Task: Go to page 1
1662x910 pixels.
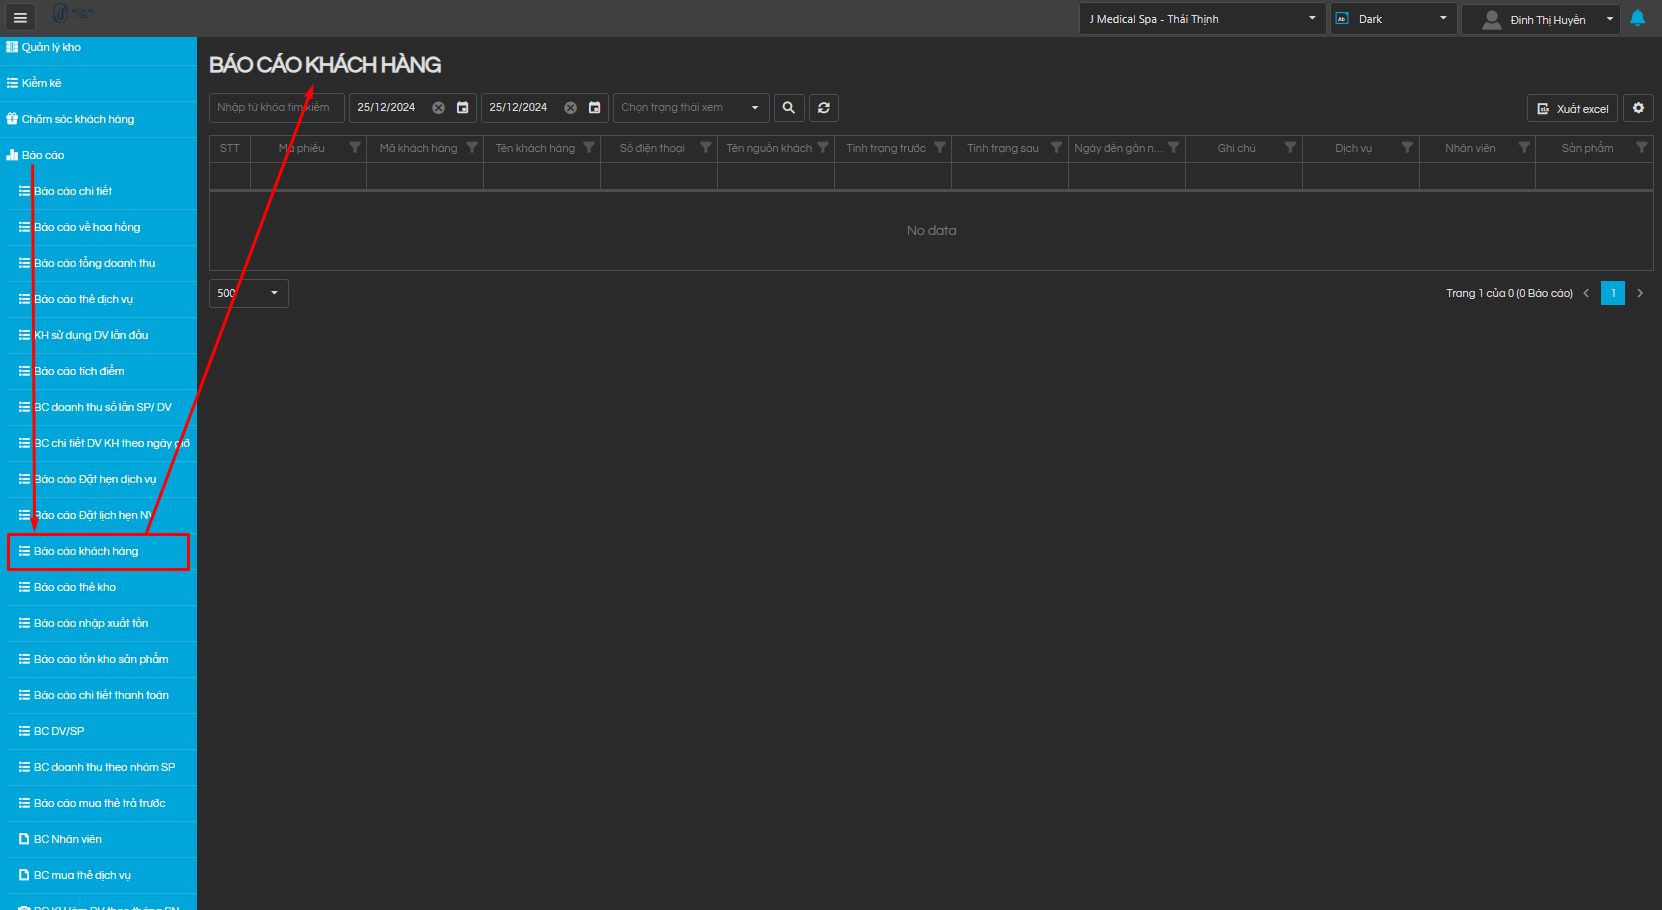Action: 1612,293
